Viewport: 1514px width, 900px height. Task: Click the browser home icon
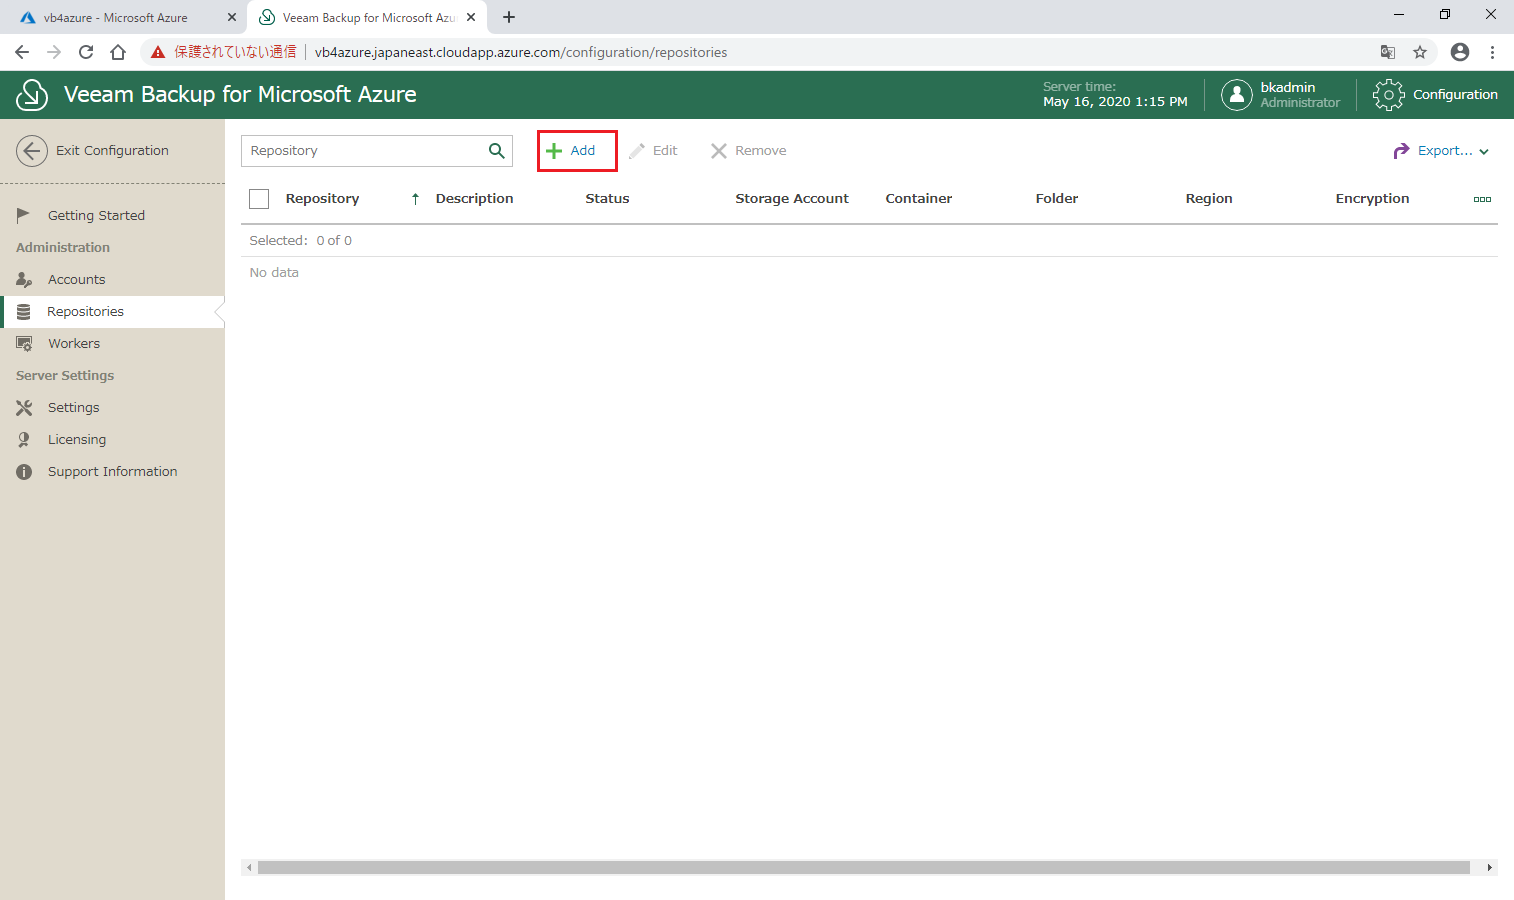[x=118, y=52]
